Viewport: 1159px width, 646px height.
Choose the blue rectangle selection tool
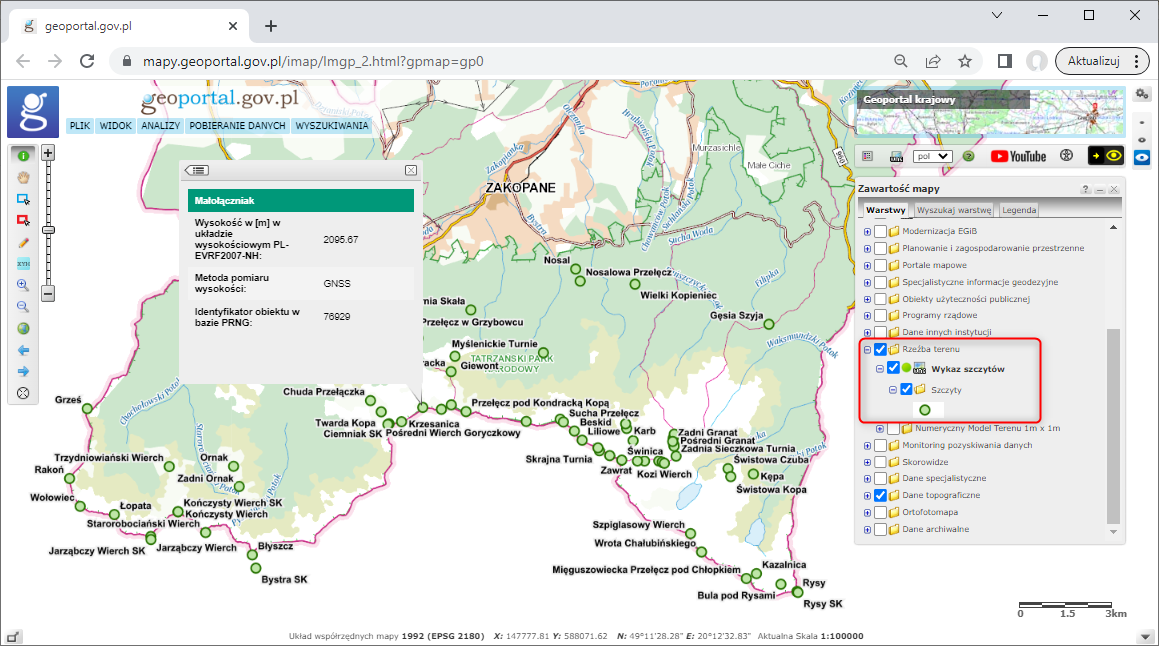[x=22, y=199]
